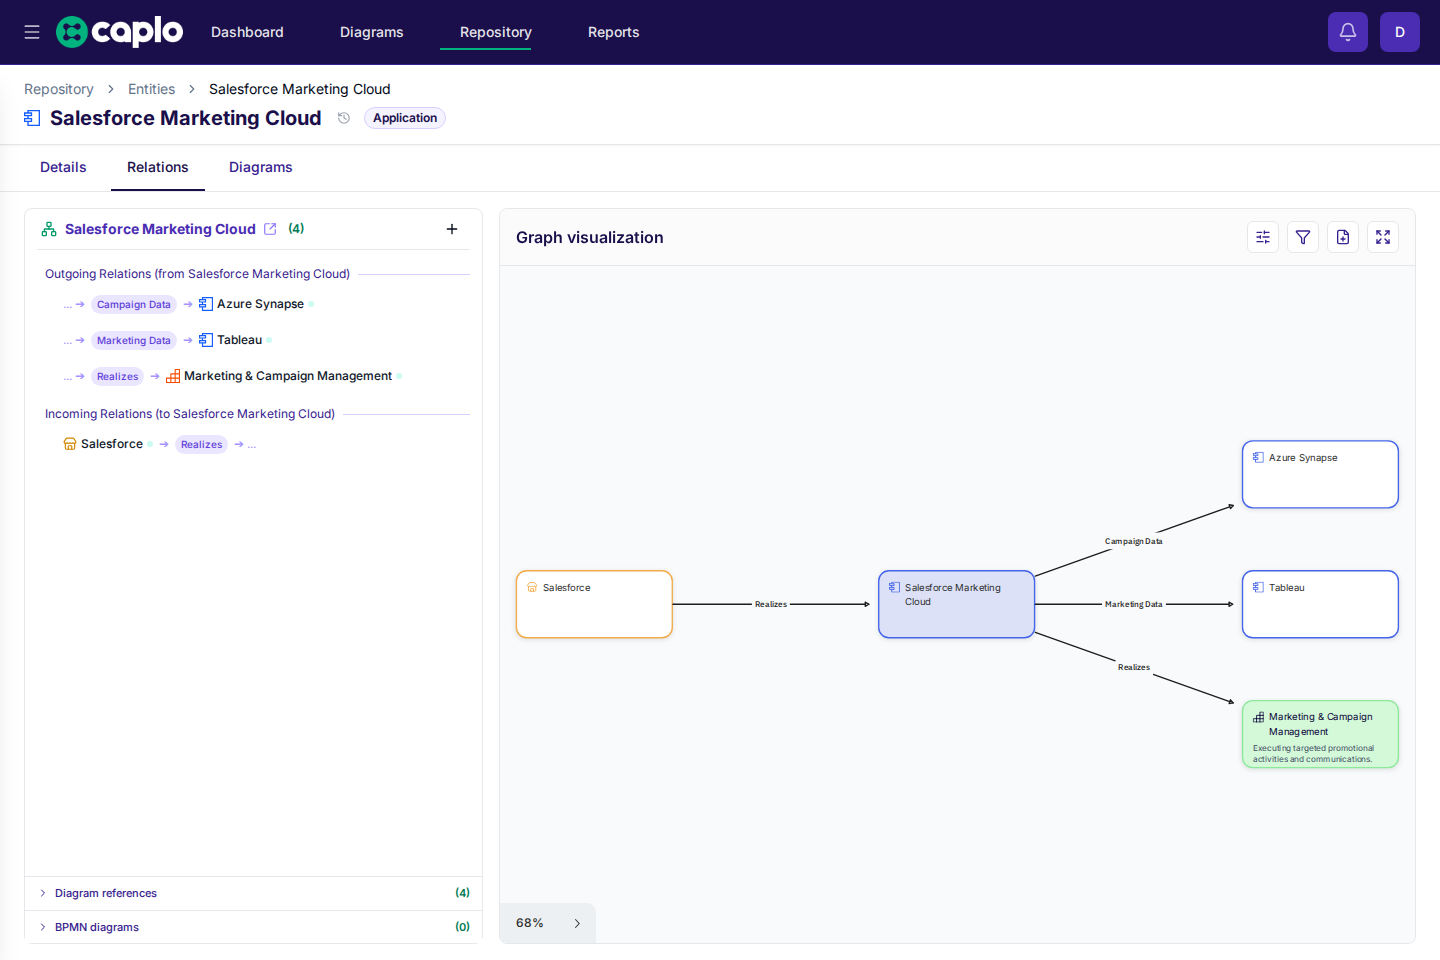Screen dimensions: 1440x960
Task: Click the Campaign Data relation tag
Action: (x=134, y=304)
